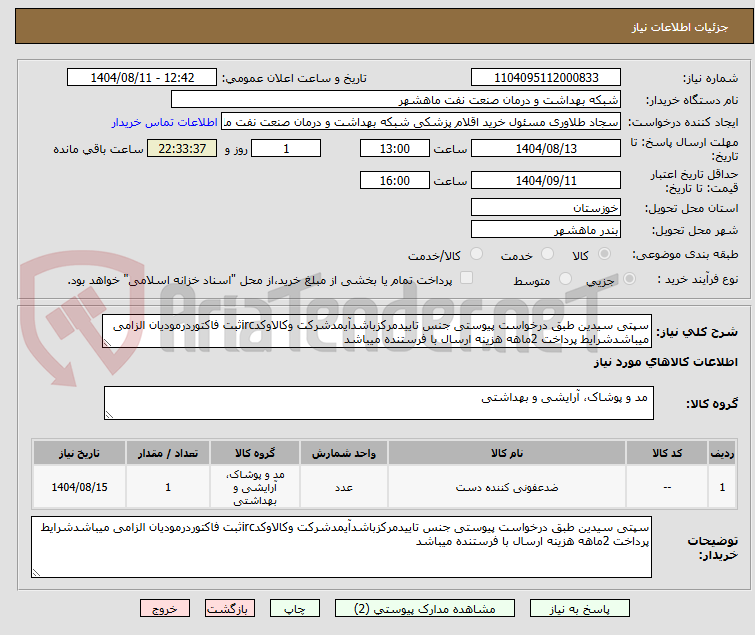The height and width of the screenshot is (635, 755).
Task: Click need date cell 1404/08/15
Action: (x=79, y=487)
